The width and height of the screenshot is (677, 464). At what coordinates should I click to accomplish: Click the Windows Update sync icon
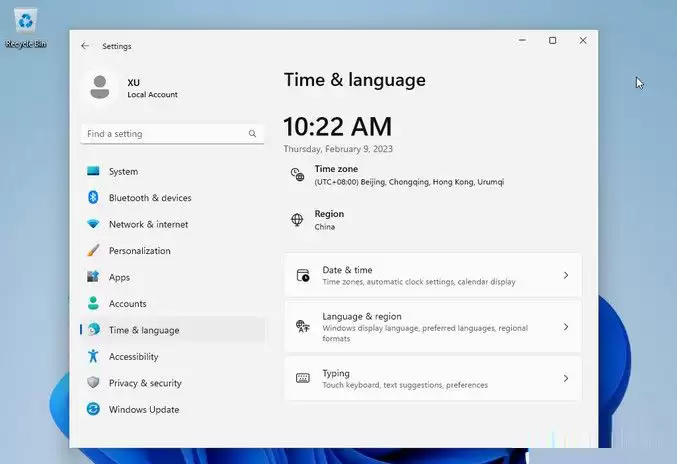(93, 409)
